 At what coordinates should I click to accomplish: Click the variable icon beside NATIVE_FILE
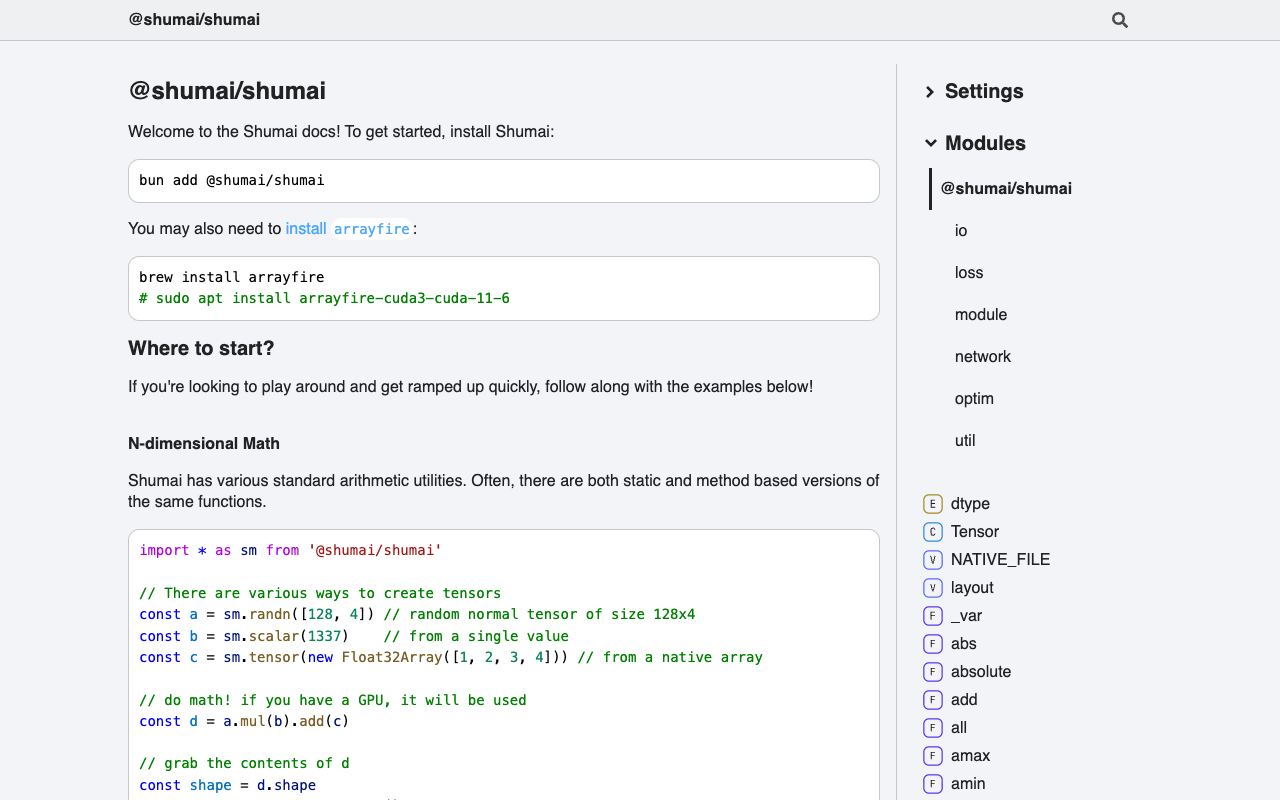[933, 560]
